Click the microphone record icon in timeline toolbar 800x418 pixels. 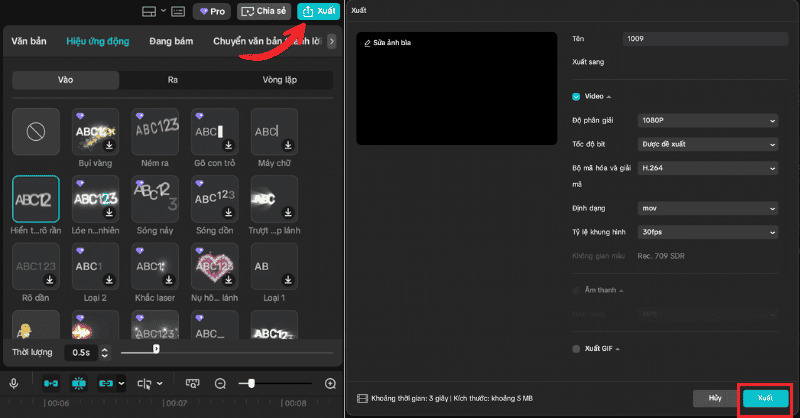14,383
